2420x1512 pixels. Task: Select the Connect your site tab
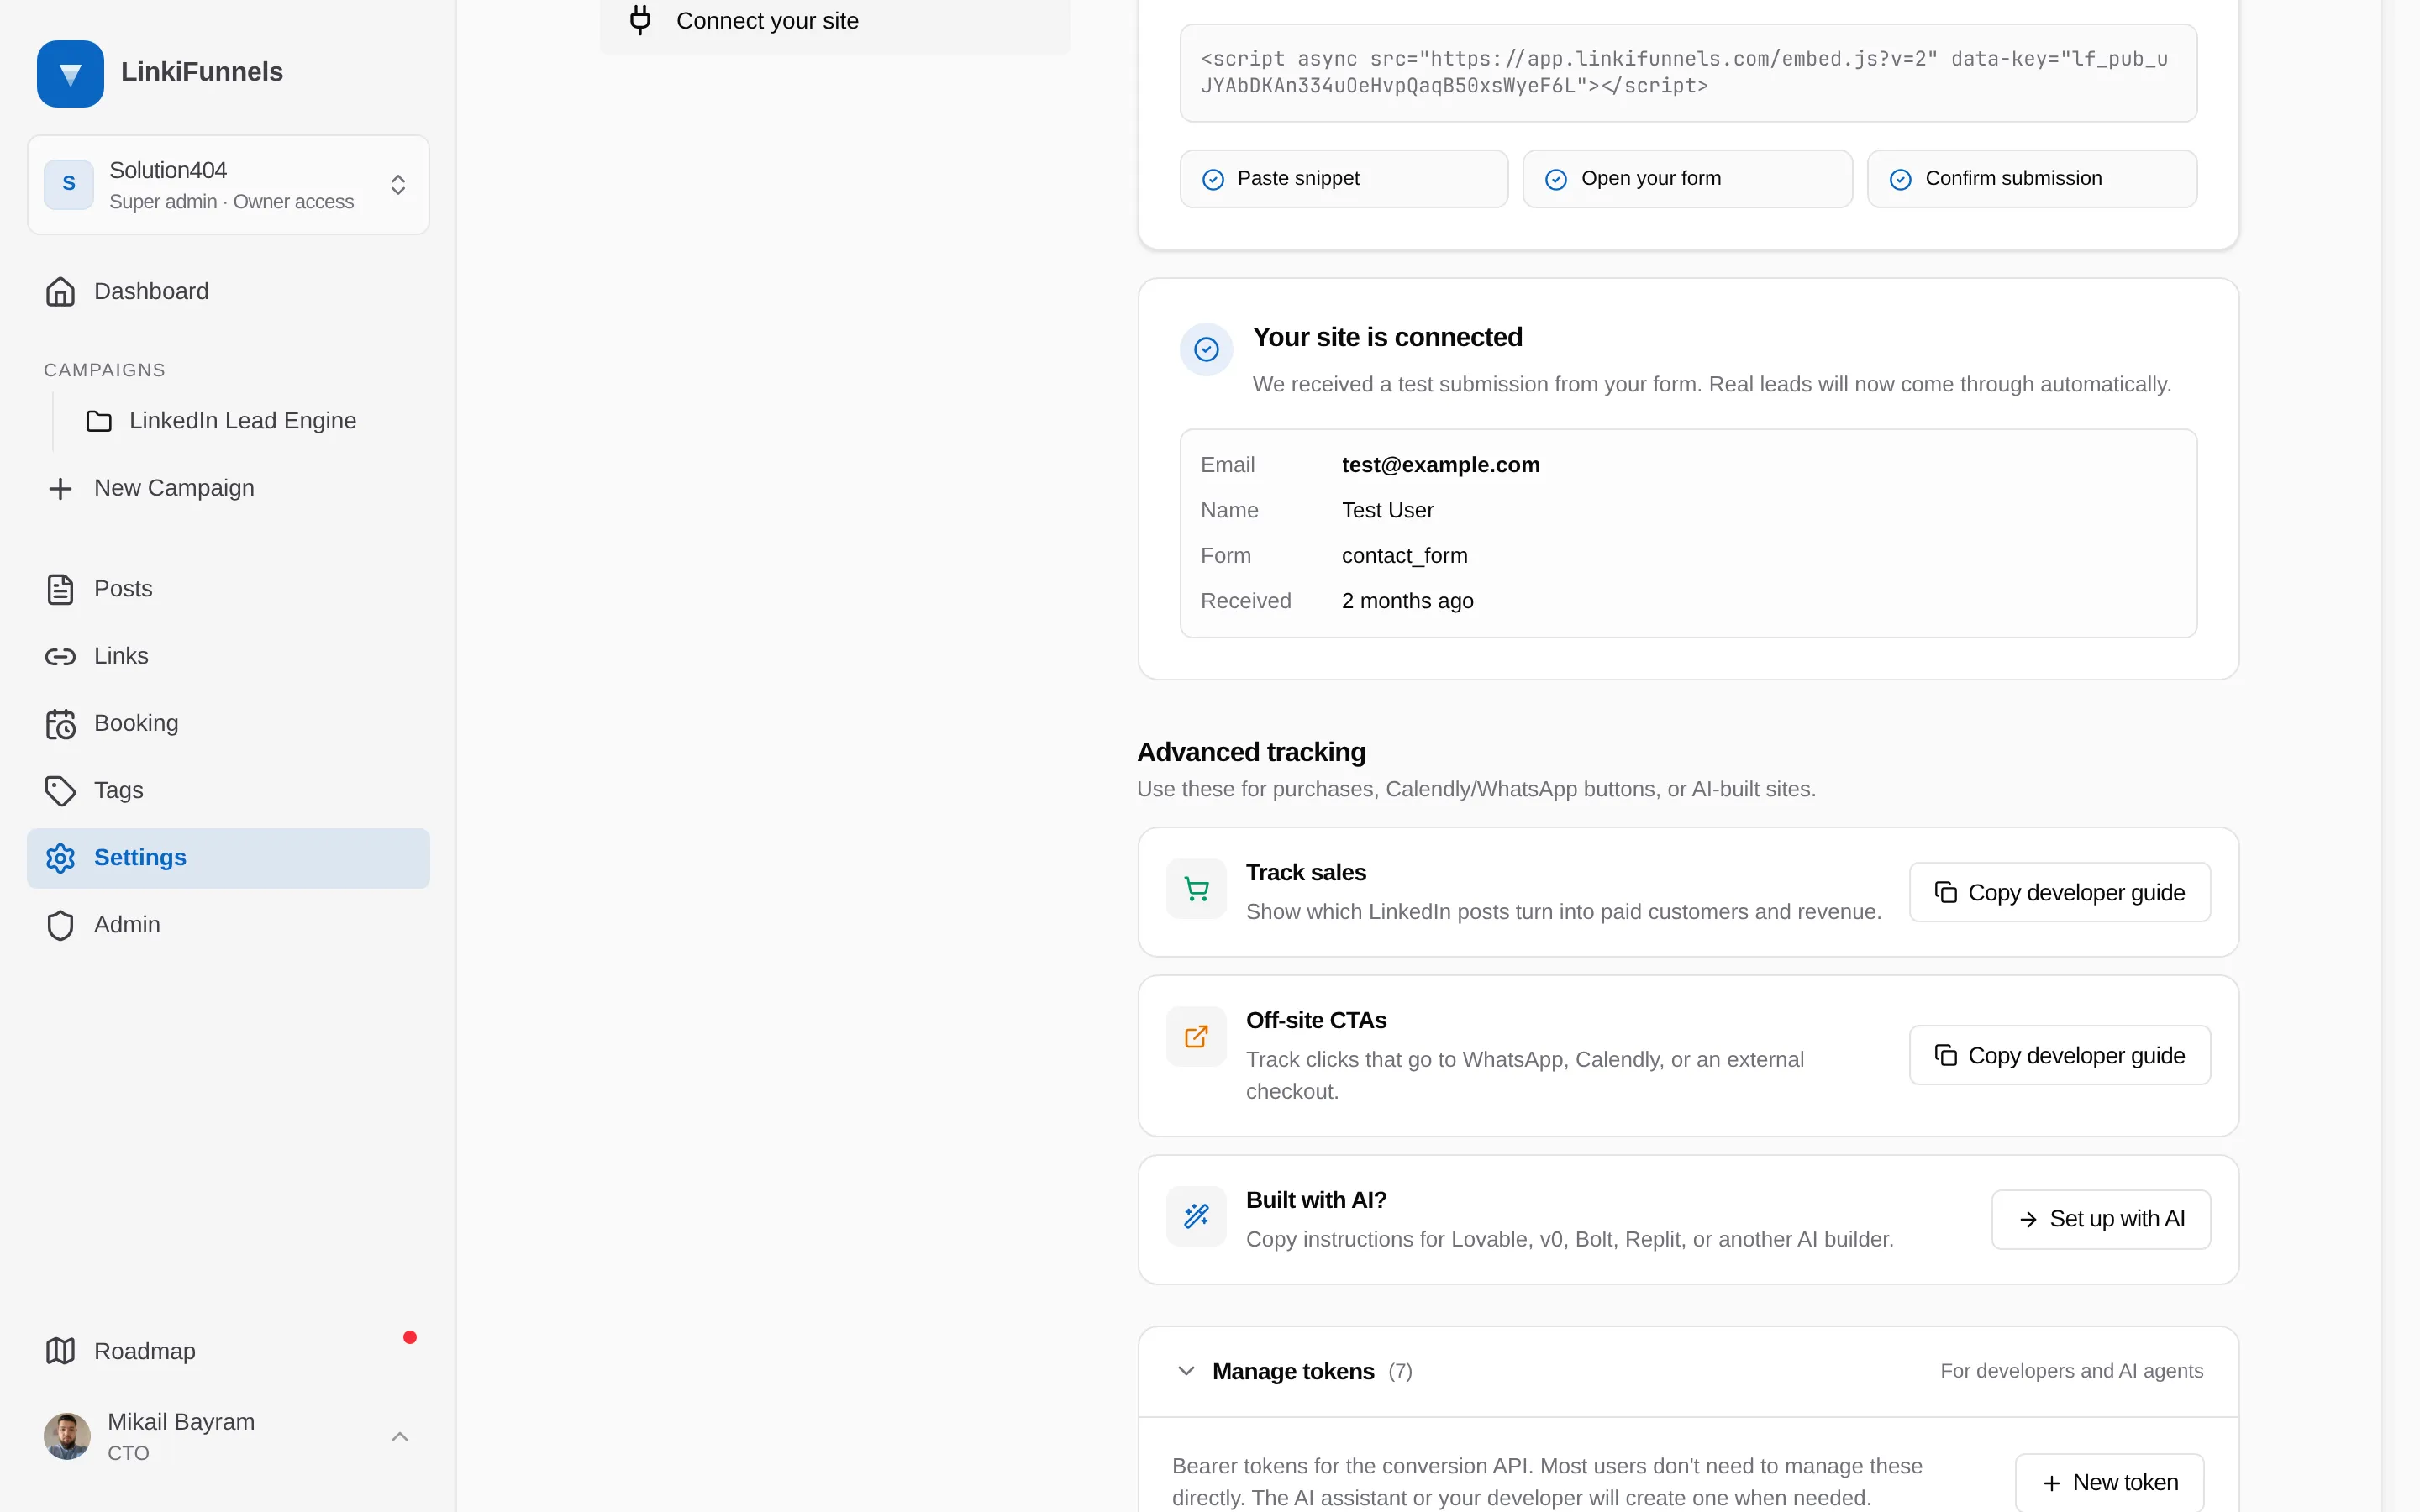tap(835, 21)
